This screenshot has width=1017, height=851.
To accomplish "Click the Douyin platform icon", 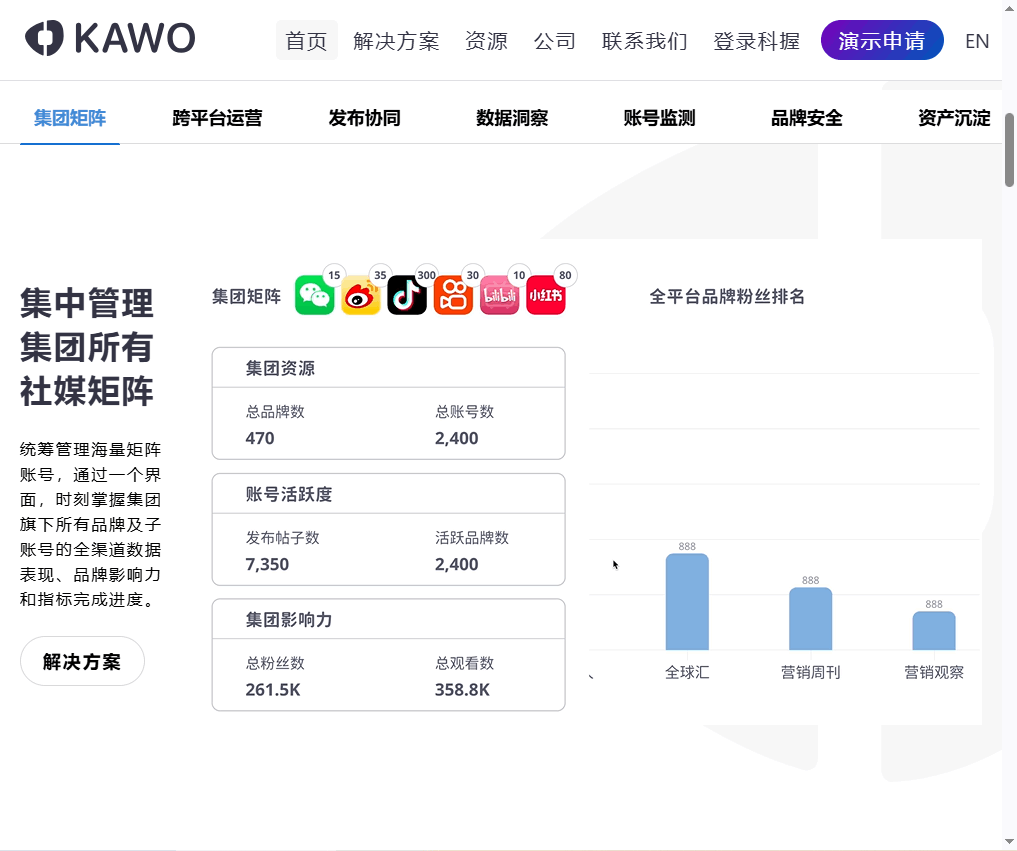I will [406, 295].
